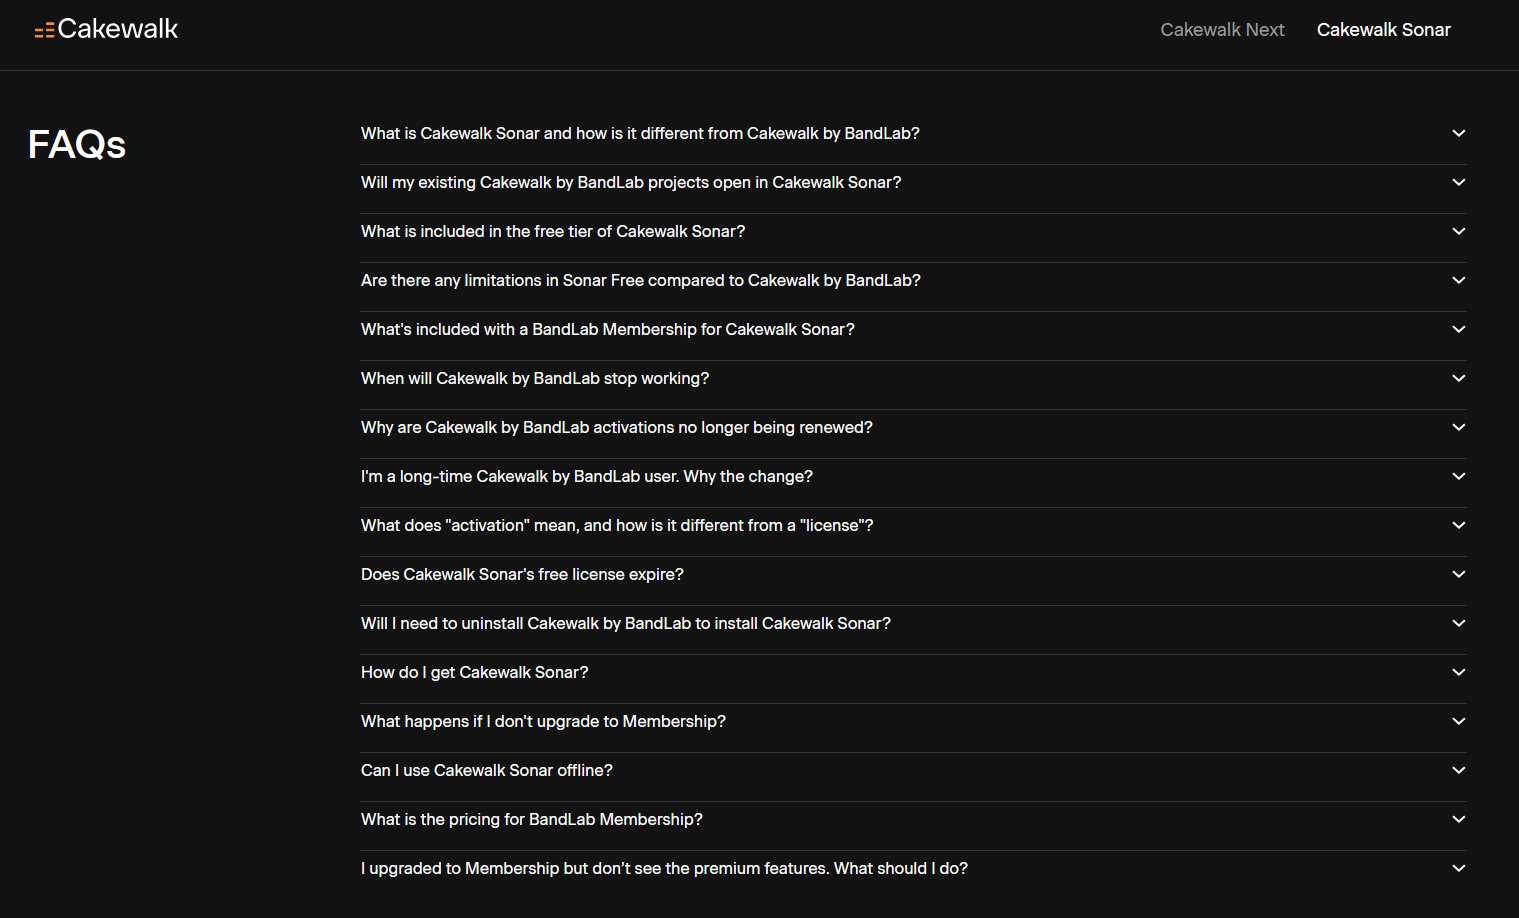The image size is (1519, 918).
Task: Click chevron beside 'existing Cakewalk by BandLab projects'
Action: tap(1458, 182)
